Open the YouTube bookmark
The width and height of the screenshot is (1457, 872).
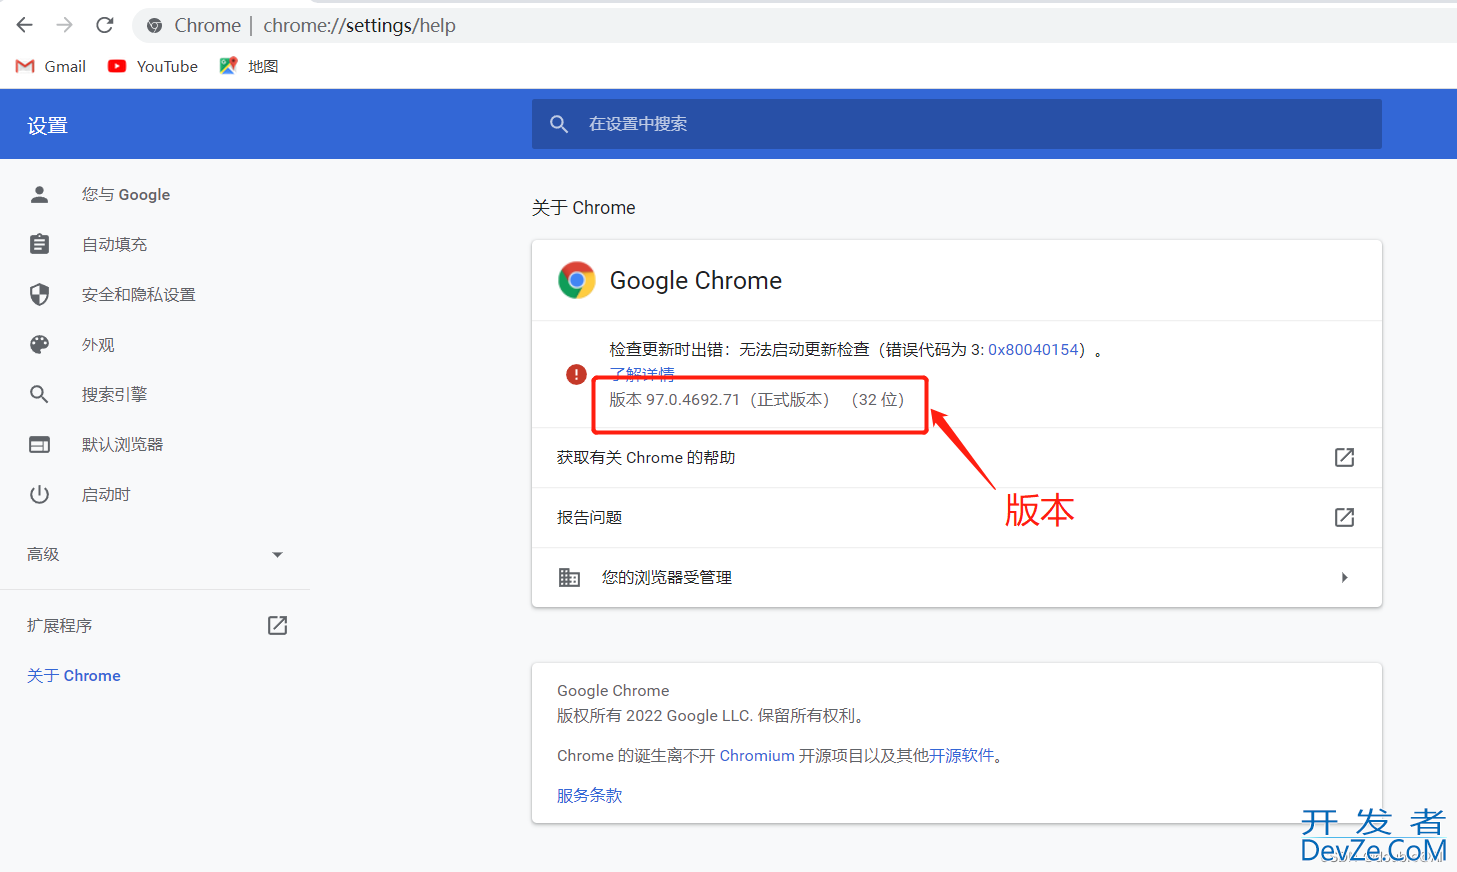point(153,66)
